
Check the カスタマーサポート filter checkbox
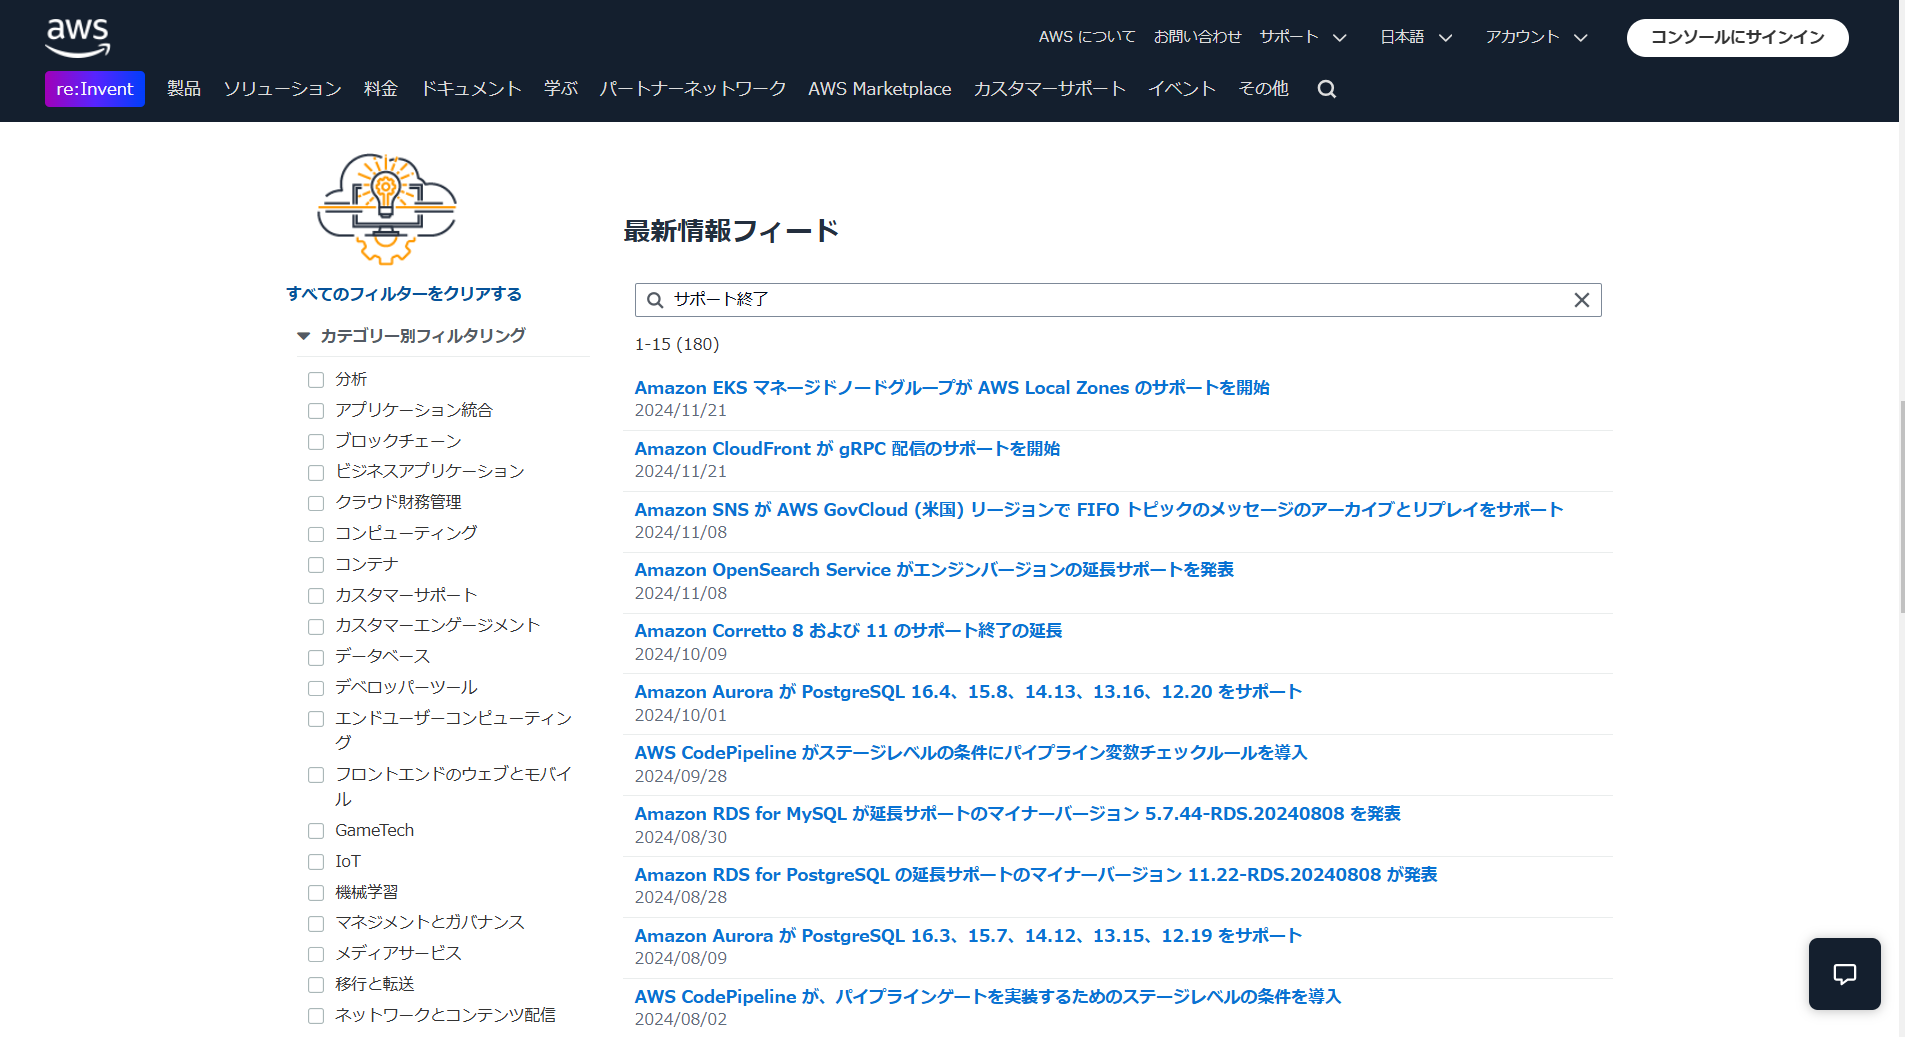tap(316, 596)
